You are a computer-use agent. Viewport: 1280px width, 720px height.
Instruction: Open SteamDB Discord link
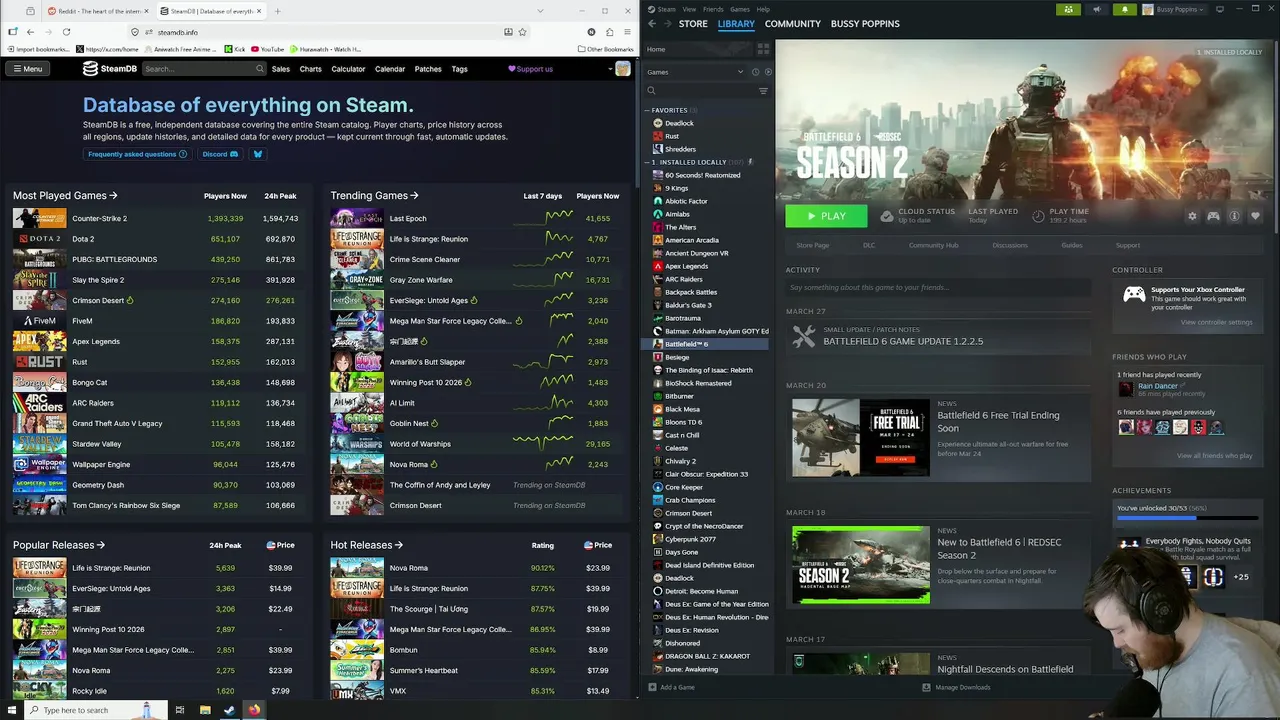(220, 154)
